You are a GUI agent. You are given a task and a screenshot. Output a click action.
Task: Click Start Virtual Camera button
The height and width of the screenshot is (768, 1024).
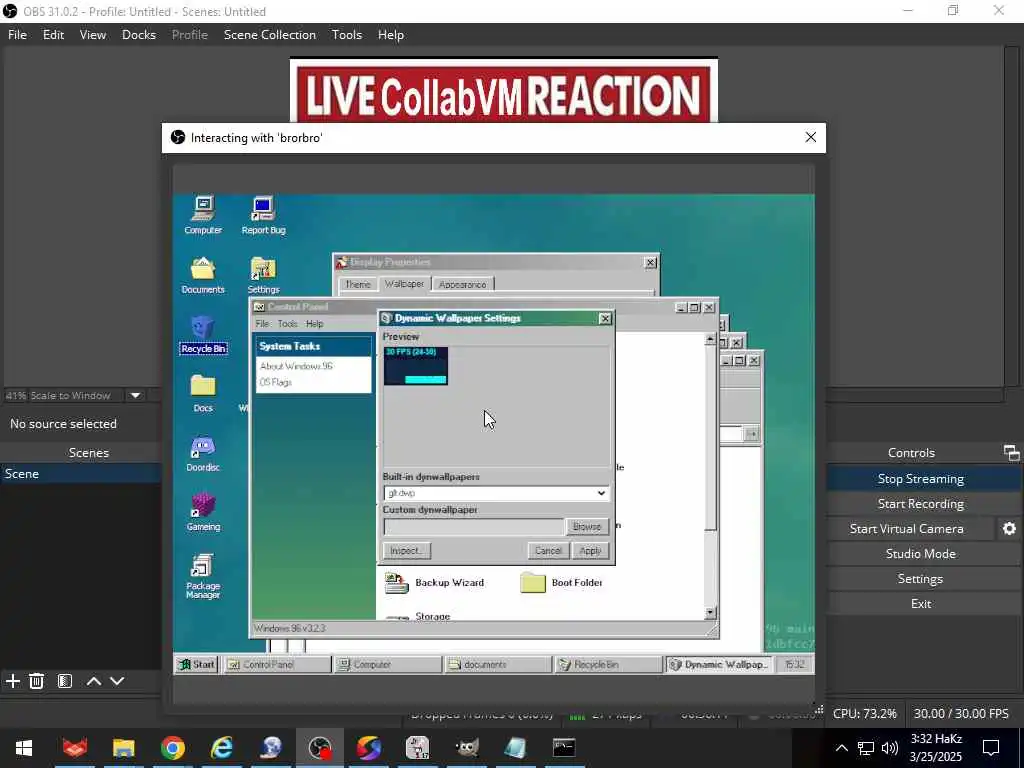[906, 528]
